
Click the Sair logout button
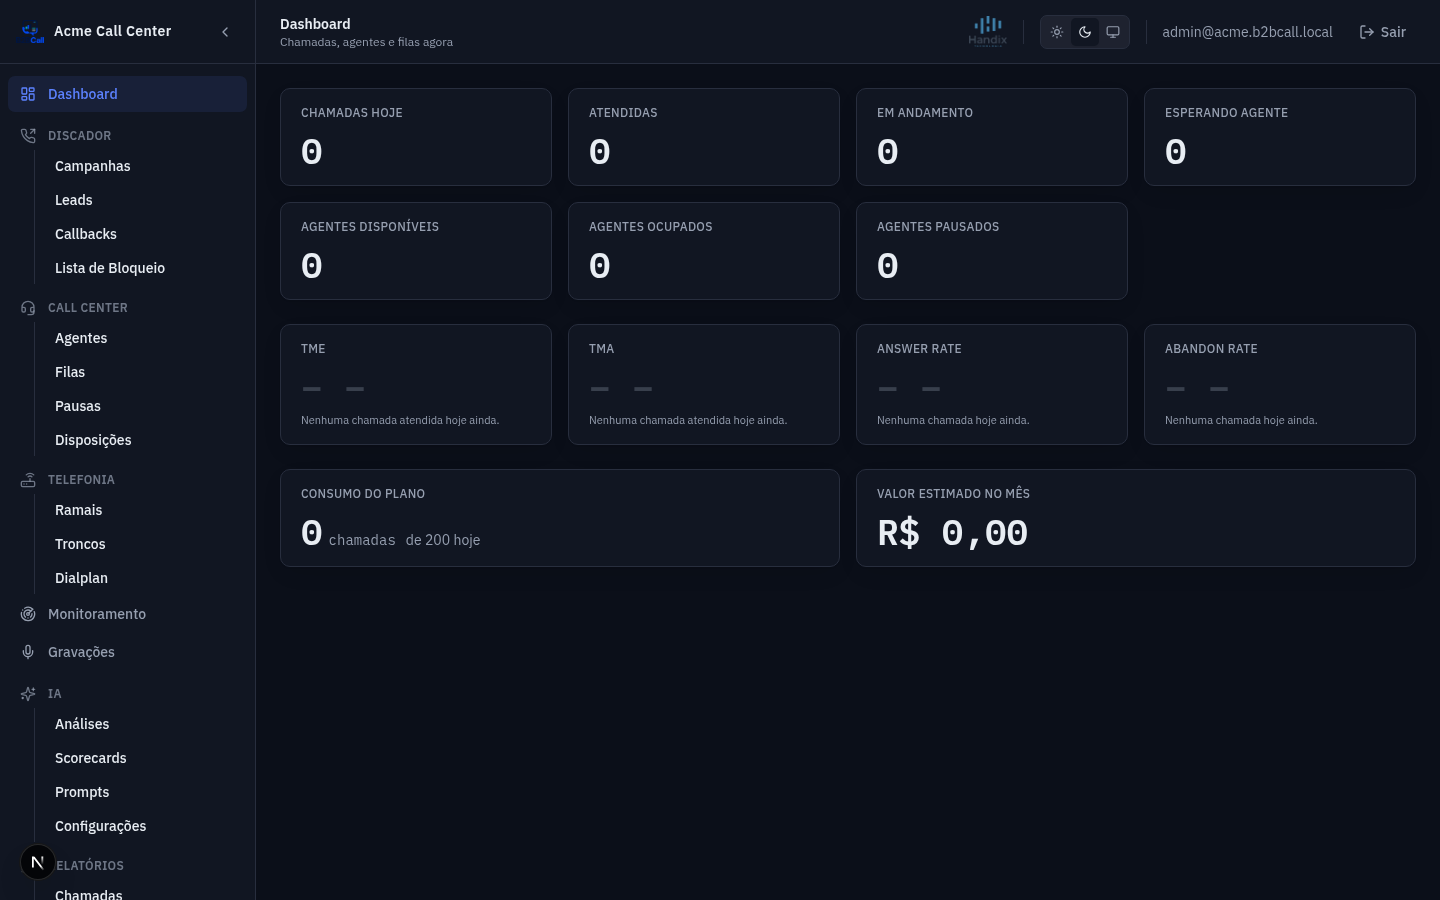click(1382, 32)
